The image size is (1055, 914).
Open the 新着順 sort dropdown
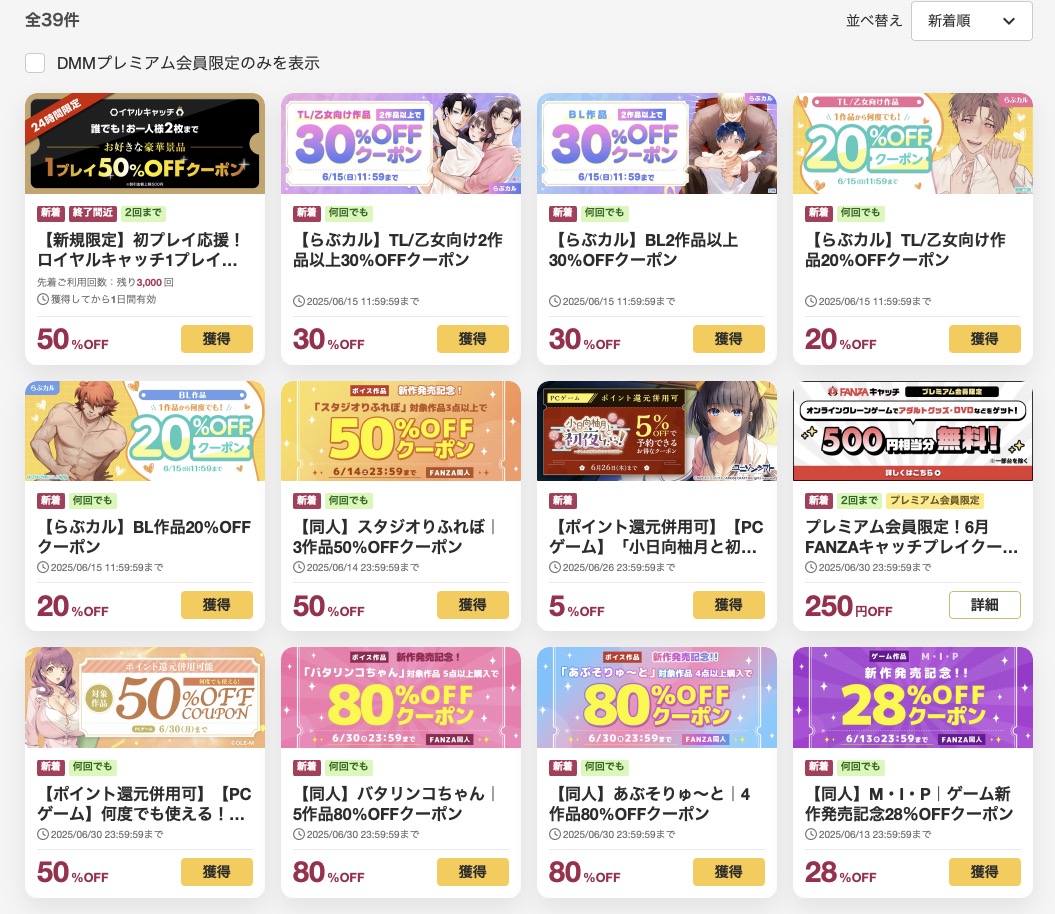(x=971, y=21)
